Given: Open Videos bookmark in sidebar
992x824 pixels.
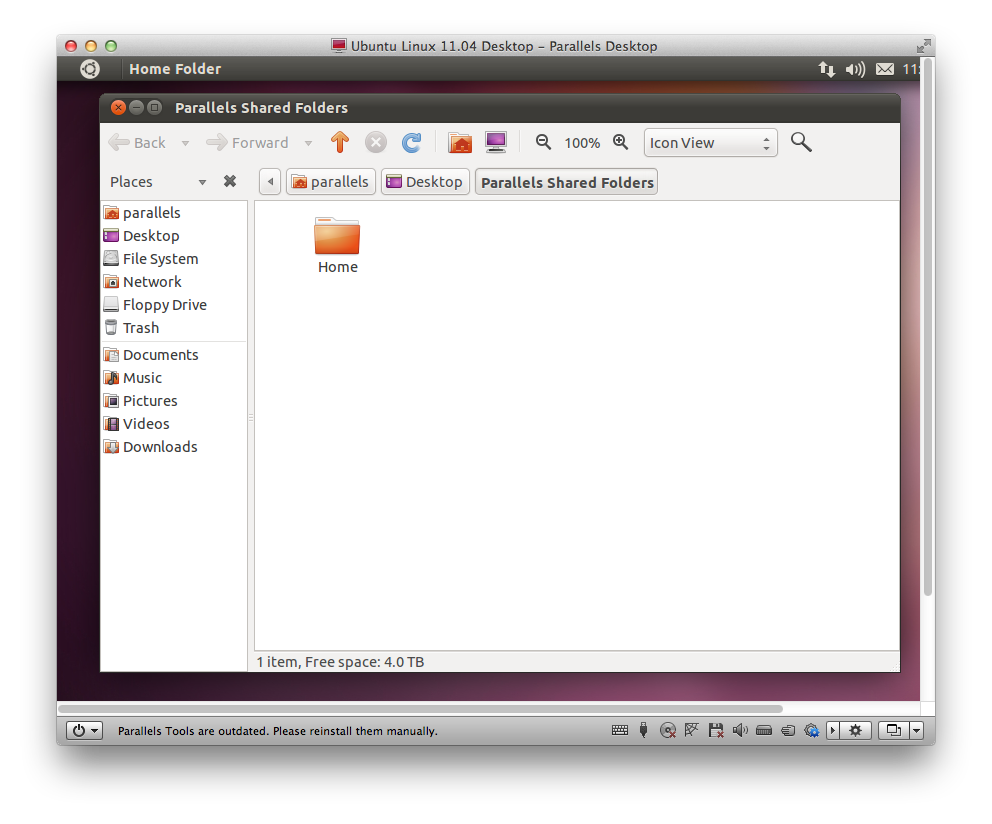Looking at the screenshot, I should (174, 424).
